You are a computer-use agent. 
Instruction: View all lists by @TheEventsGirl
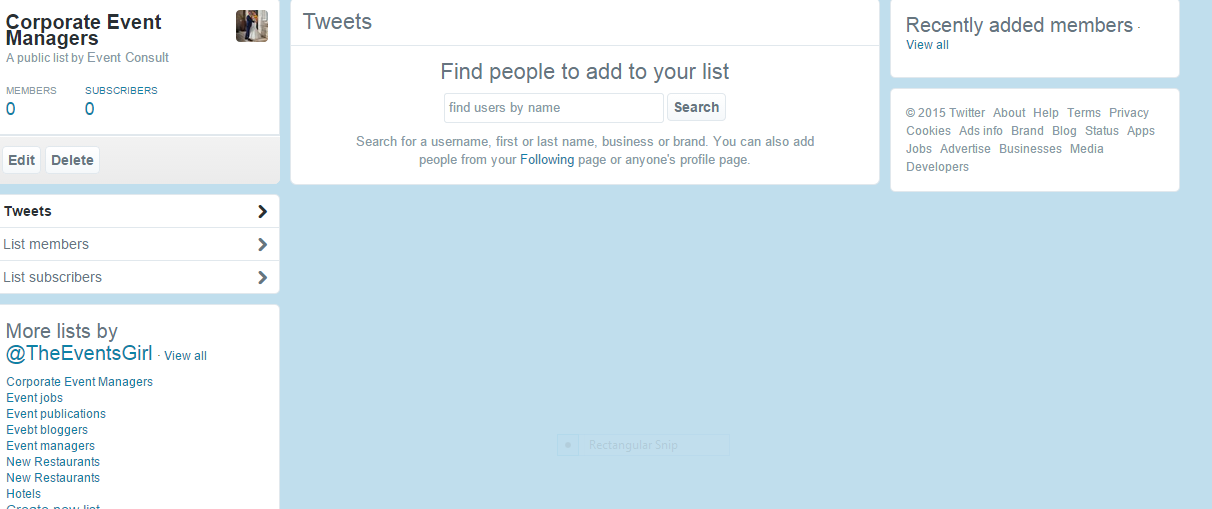click(185, 356)
